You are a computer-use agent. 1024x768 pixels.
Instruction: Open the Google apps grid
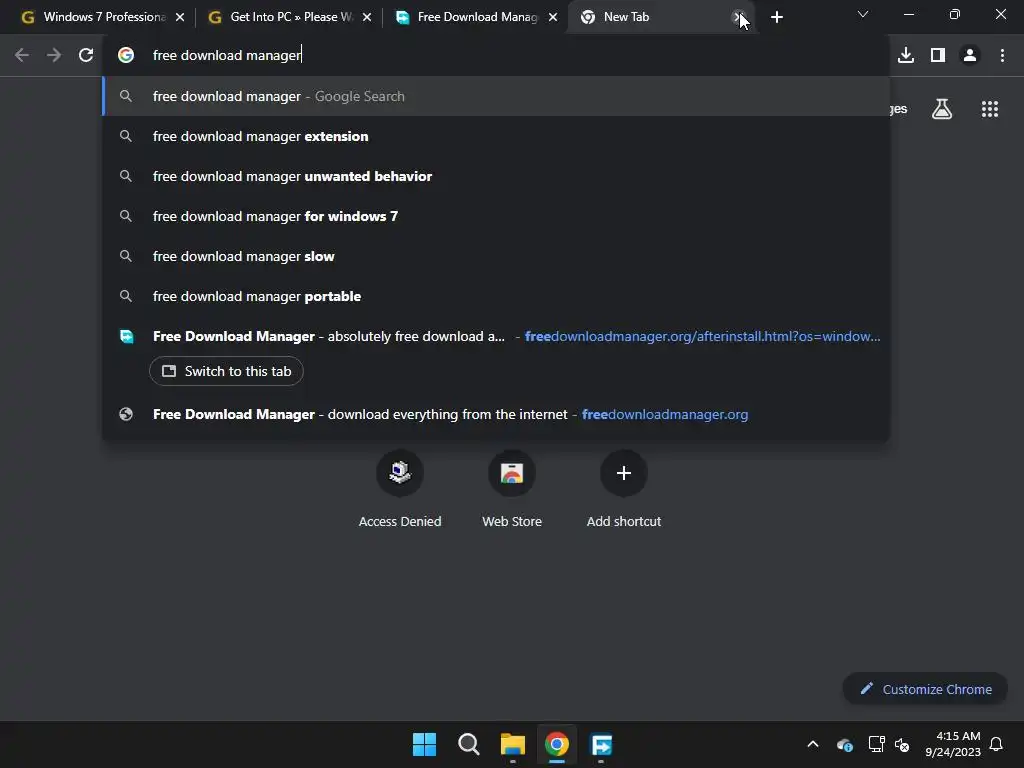pyautogui.click(x=990, y=109)
